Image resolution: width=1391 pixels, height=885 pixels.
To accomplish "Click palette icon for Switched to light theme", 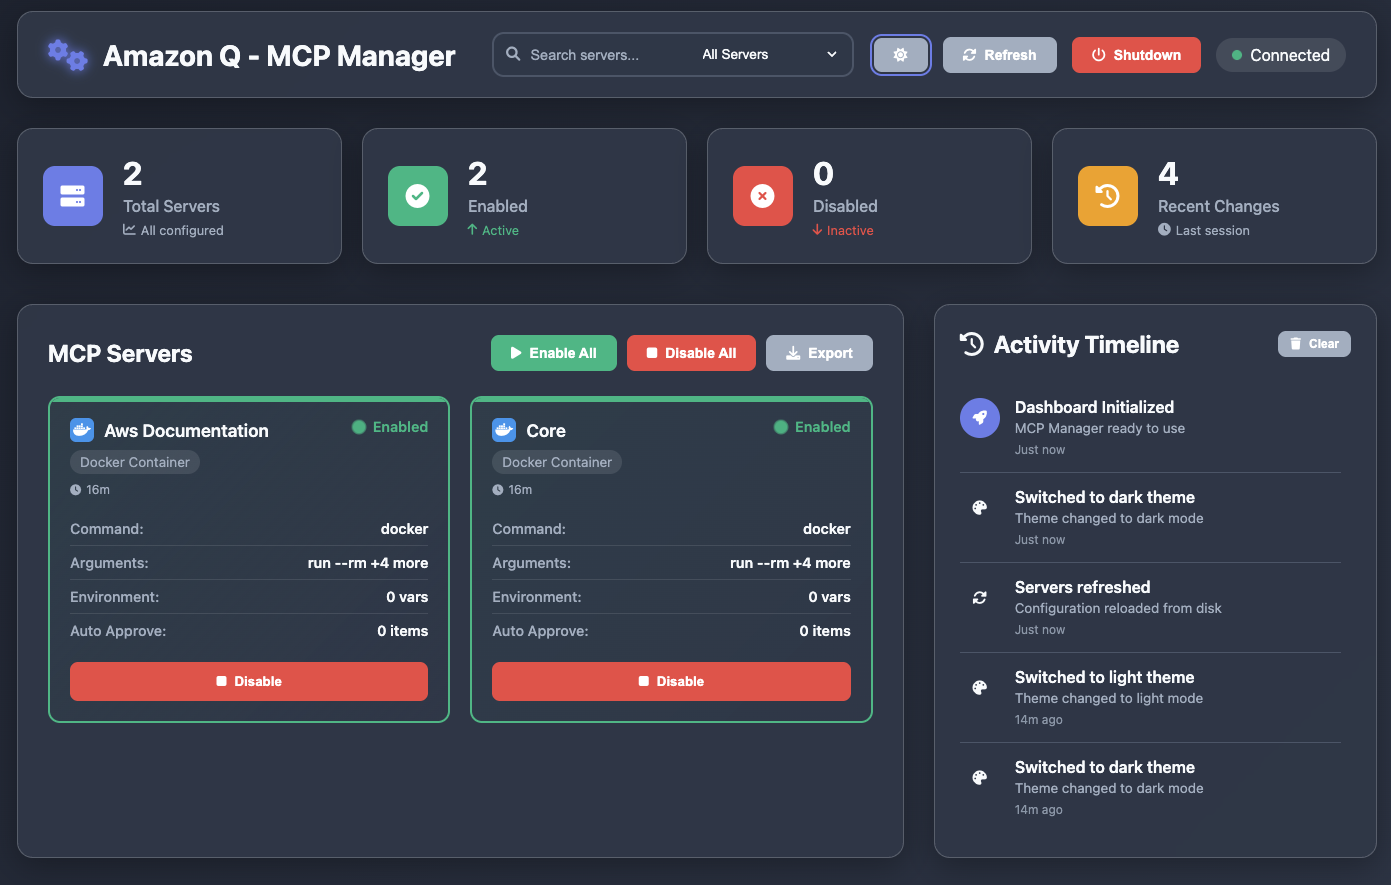I will tap(980, 688).
